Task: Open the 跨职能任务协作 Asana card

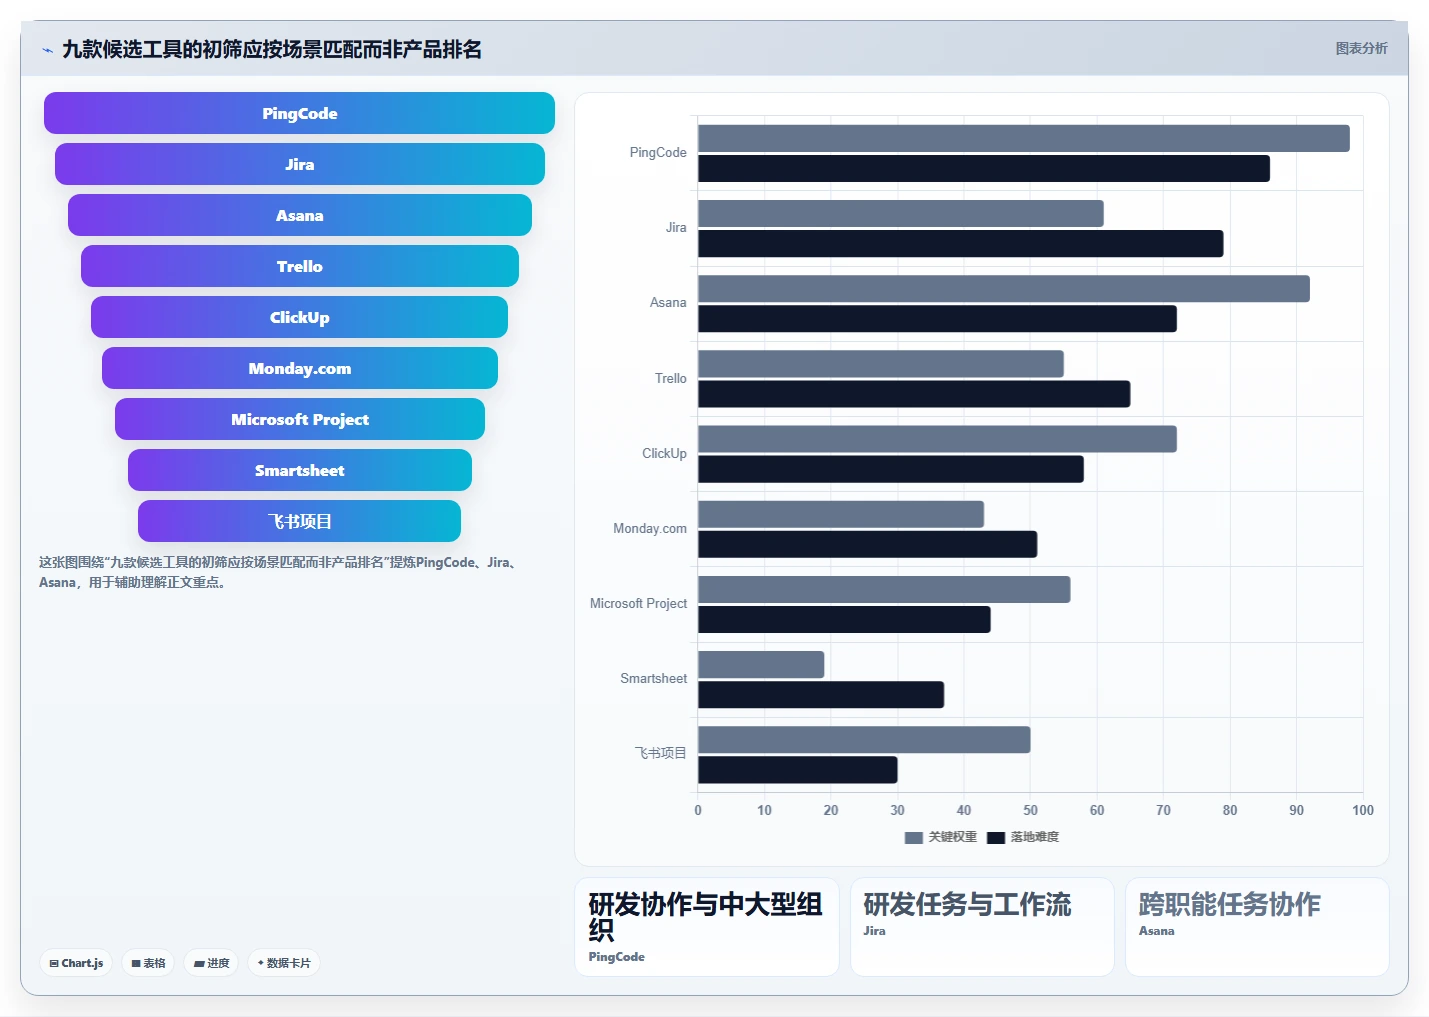Action: 1257,927
